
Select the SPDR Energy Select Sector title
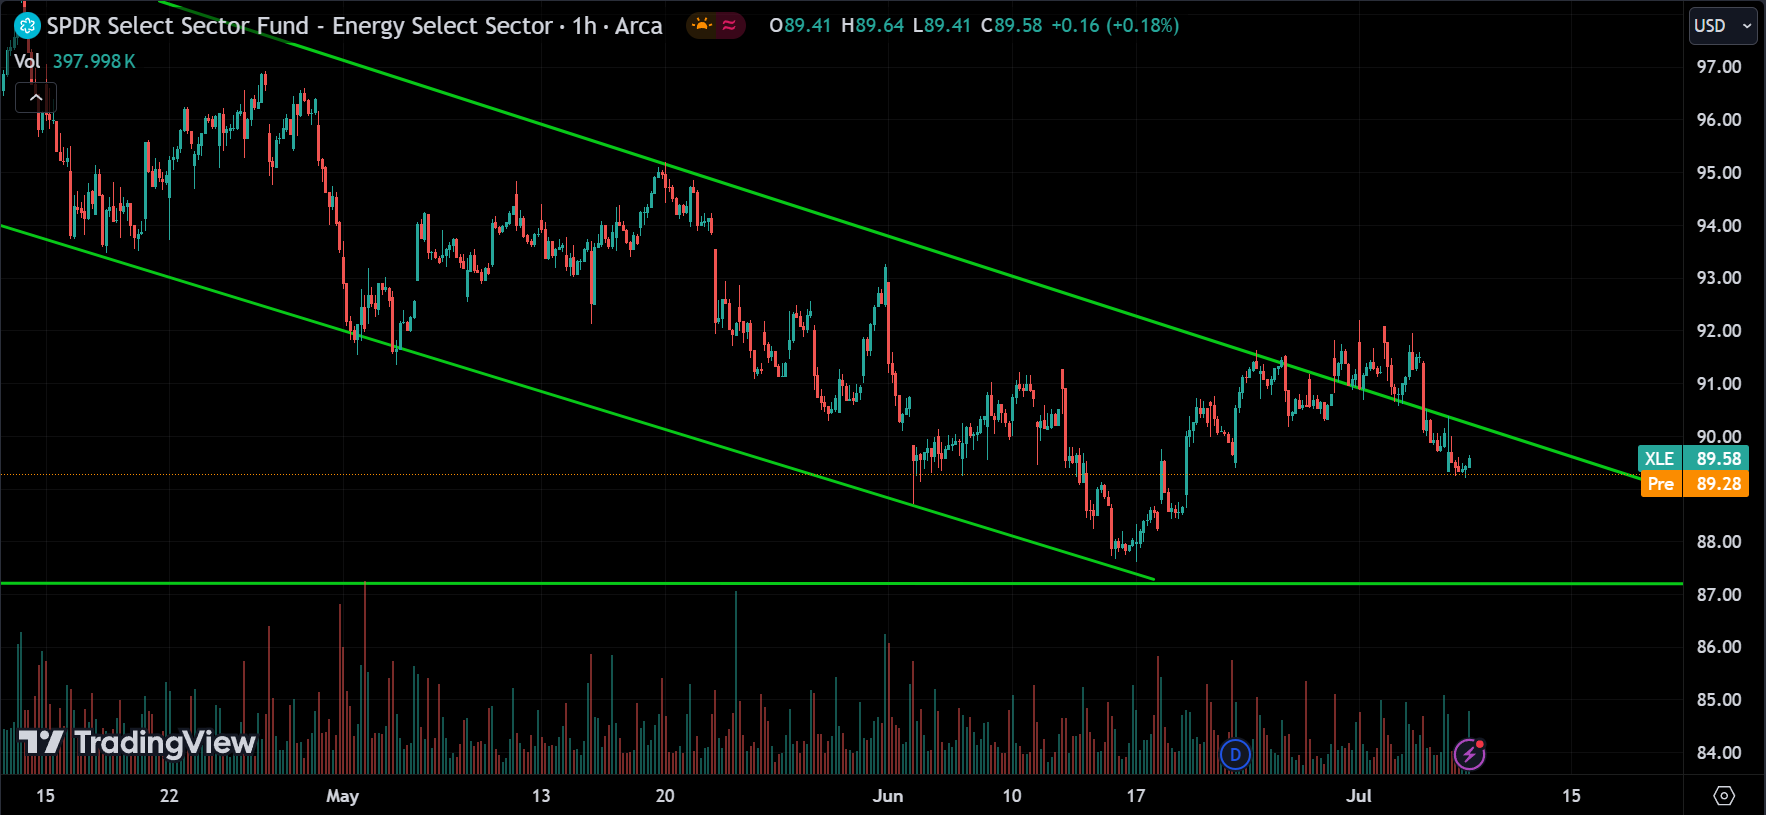click(354, 26)
